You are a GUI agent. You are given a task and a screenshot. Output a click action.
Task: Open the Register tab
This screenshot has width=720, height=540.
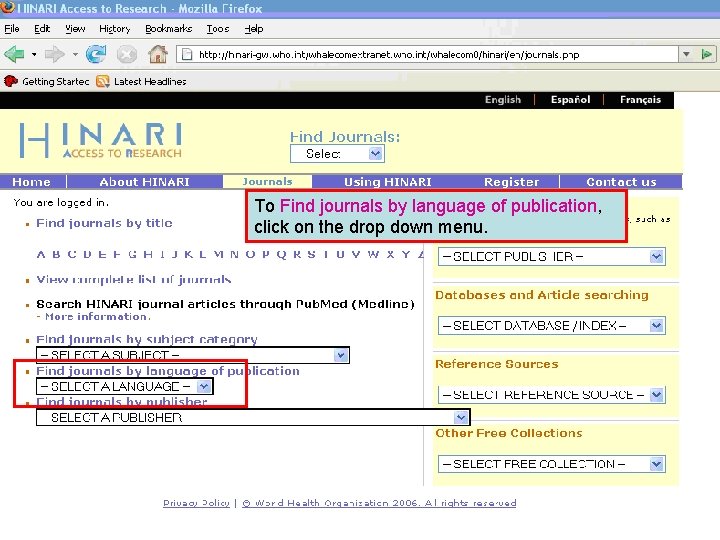(512, 182)
